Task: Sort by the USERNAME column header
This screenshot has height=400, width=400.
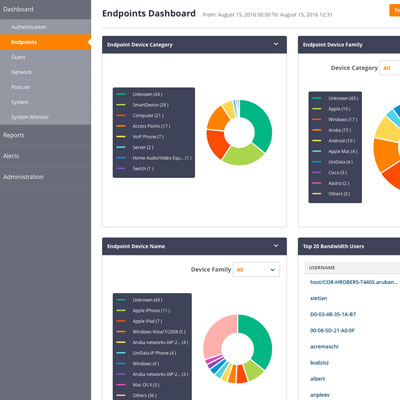Action: click(x=322, y=268)
